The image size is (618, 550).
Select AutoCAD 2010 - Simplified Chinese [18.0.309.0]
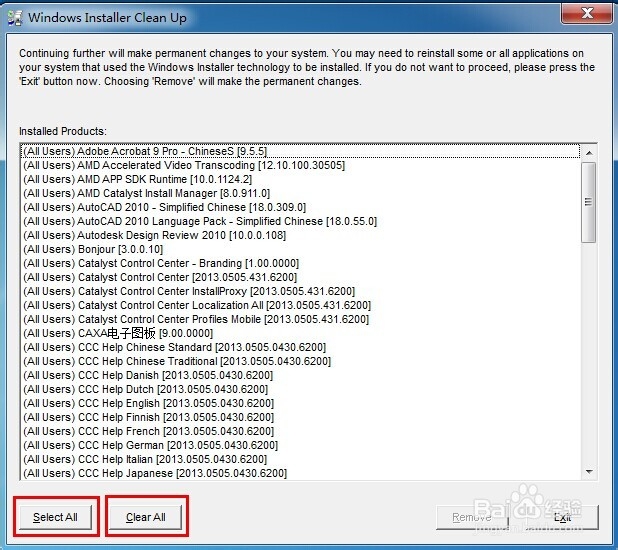[300, 207]
